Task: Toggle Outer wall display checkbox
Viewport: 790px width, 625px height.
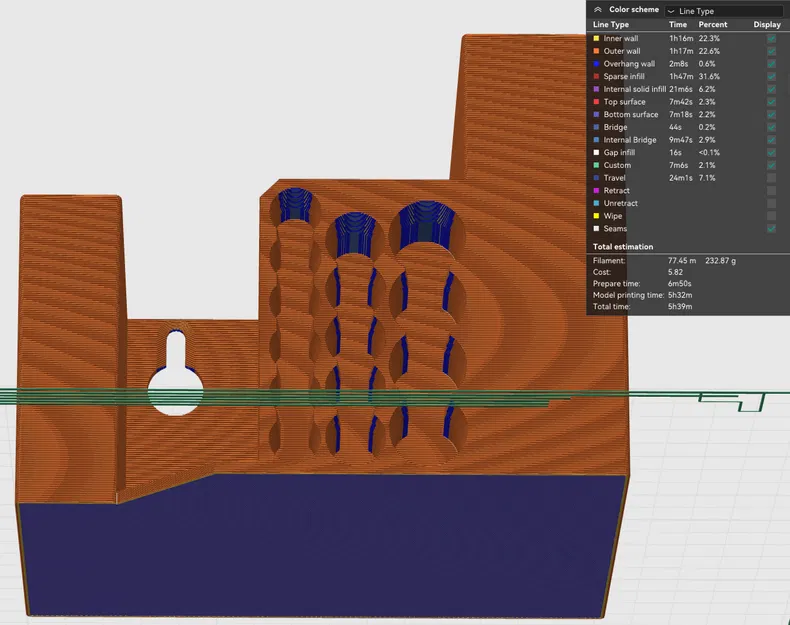Action: tap(771, 51)
